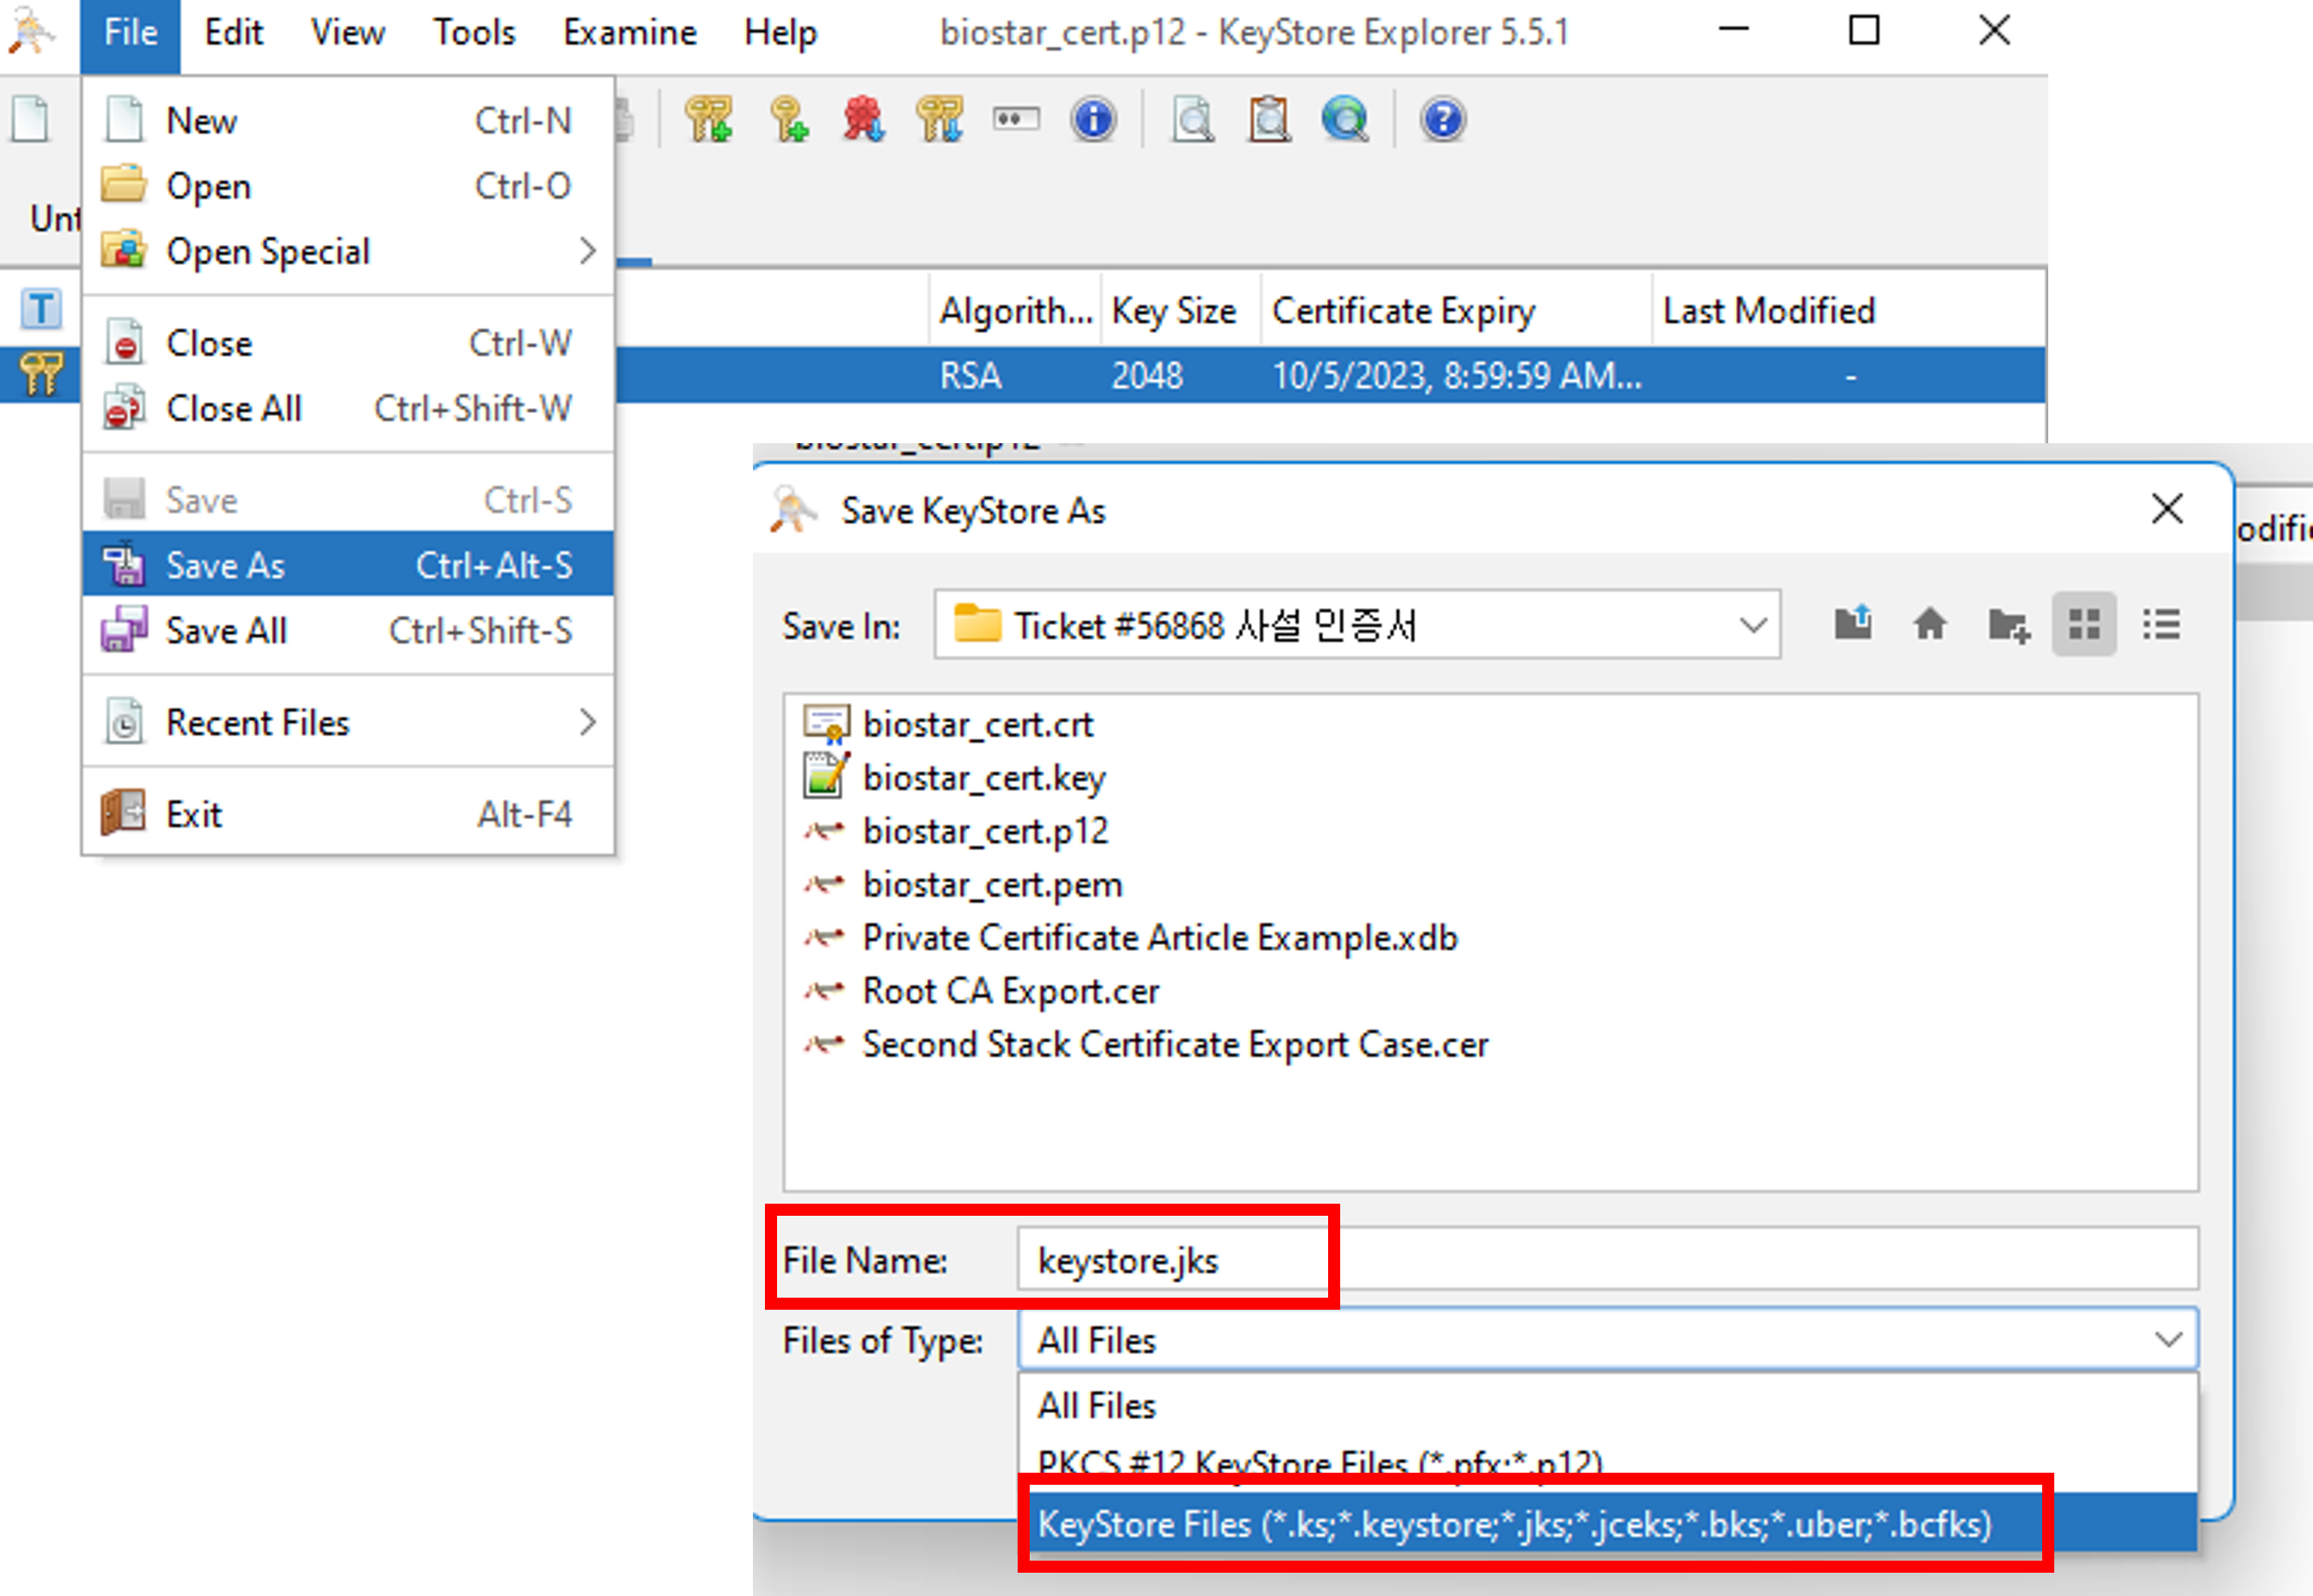This screenshot has height=1596, width=2313.
Task: Click the Examine SSL globe icon
Action: coord(1345,120)
